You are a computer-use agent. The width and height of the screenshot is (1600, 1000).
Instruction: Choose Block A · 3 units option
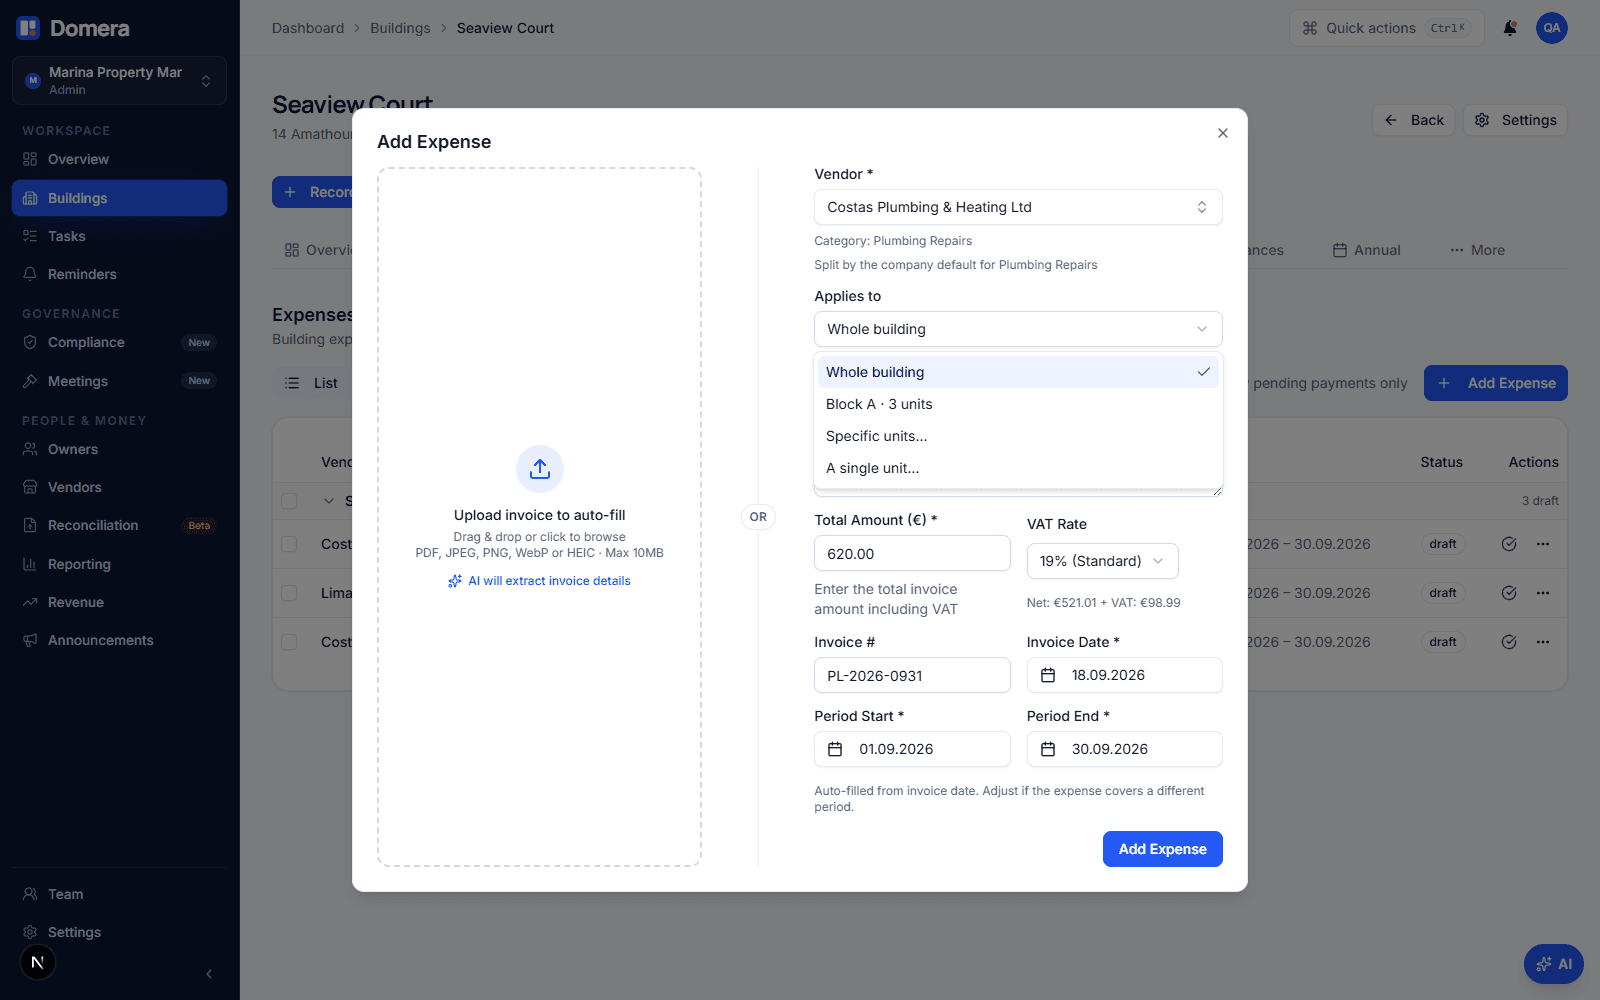click(x=1018, y=404)
